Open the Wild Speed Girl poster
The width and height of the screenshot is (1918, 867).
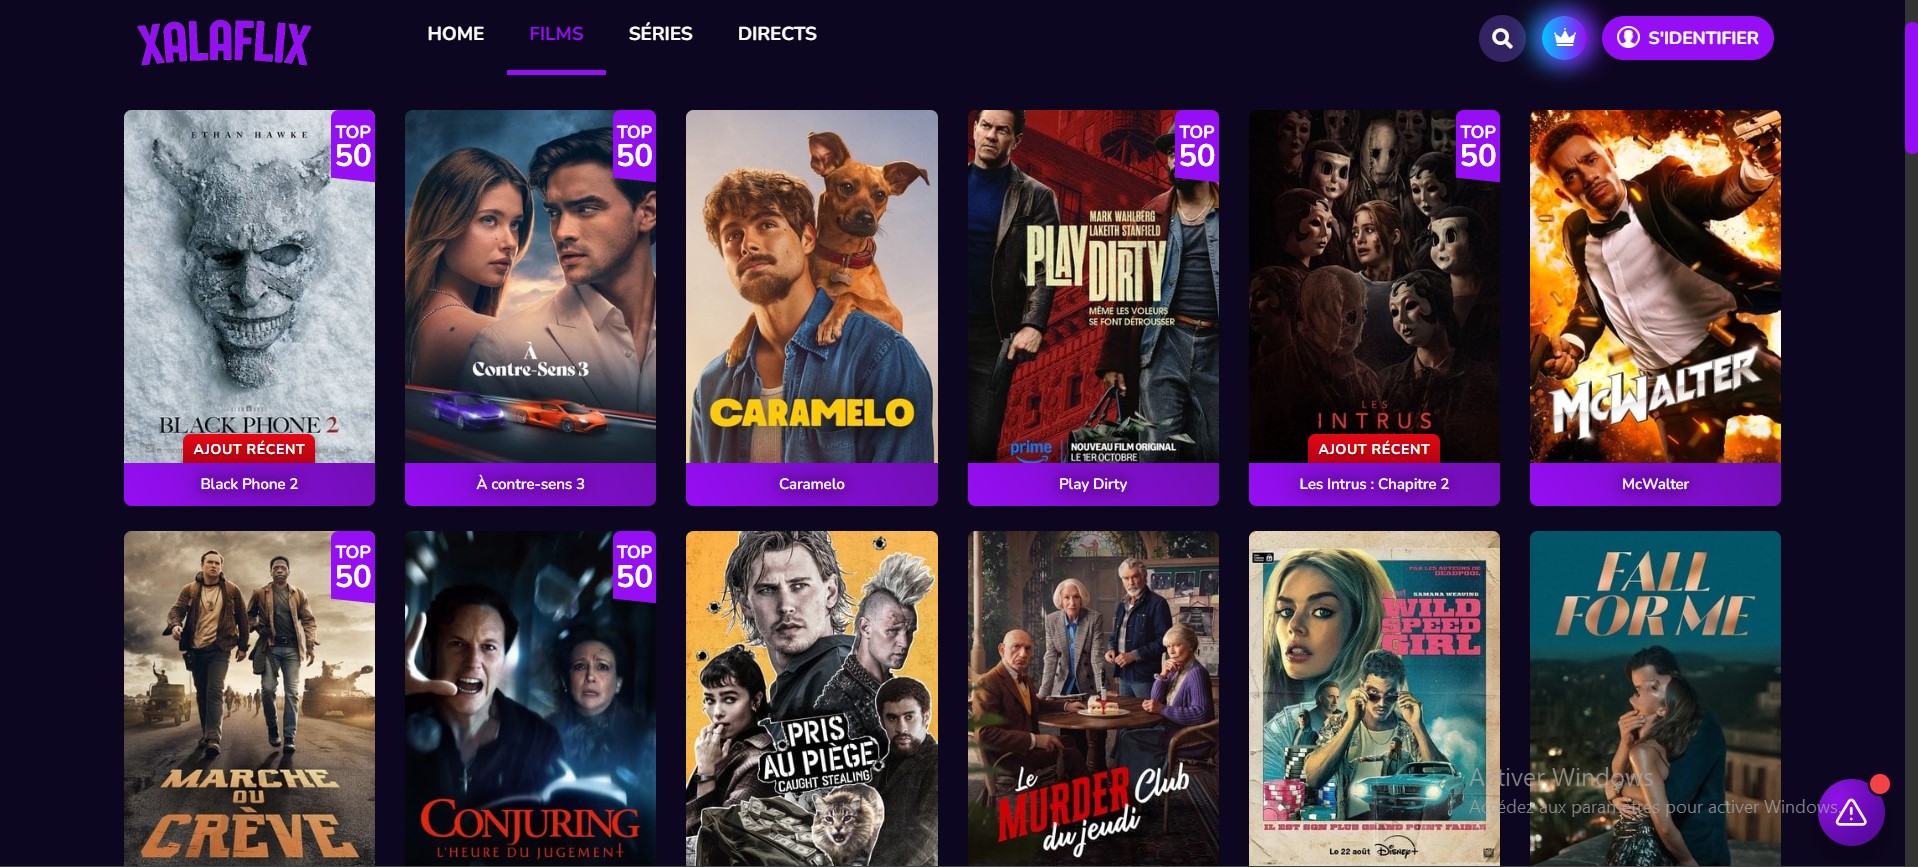click(1374, 698)
